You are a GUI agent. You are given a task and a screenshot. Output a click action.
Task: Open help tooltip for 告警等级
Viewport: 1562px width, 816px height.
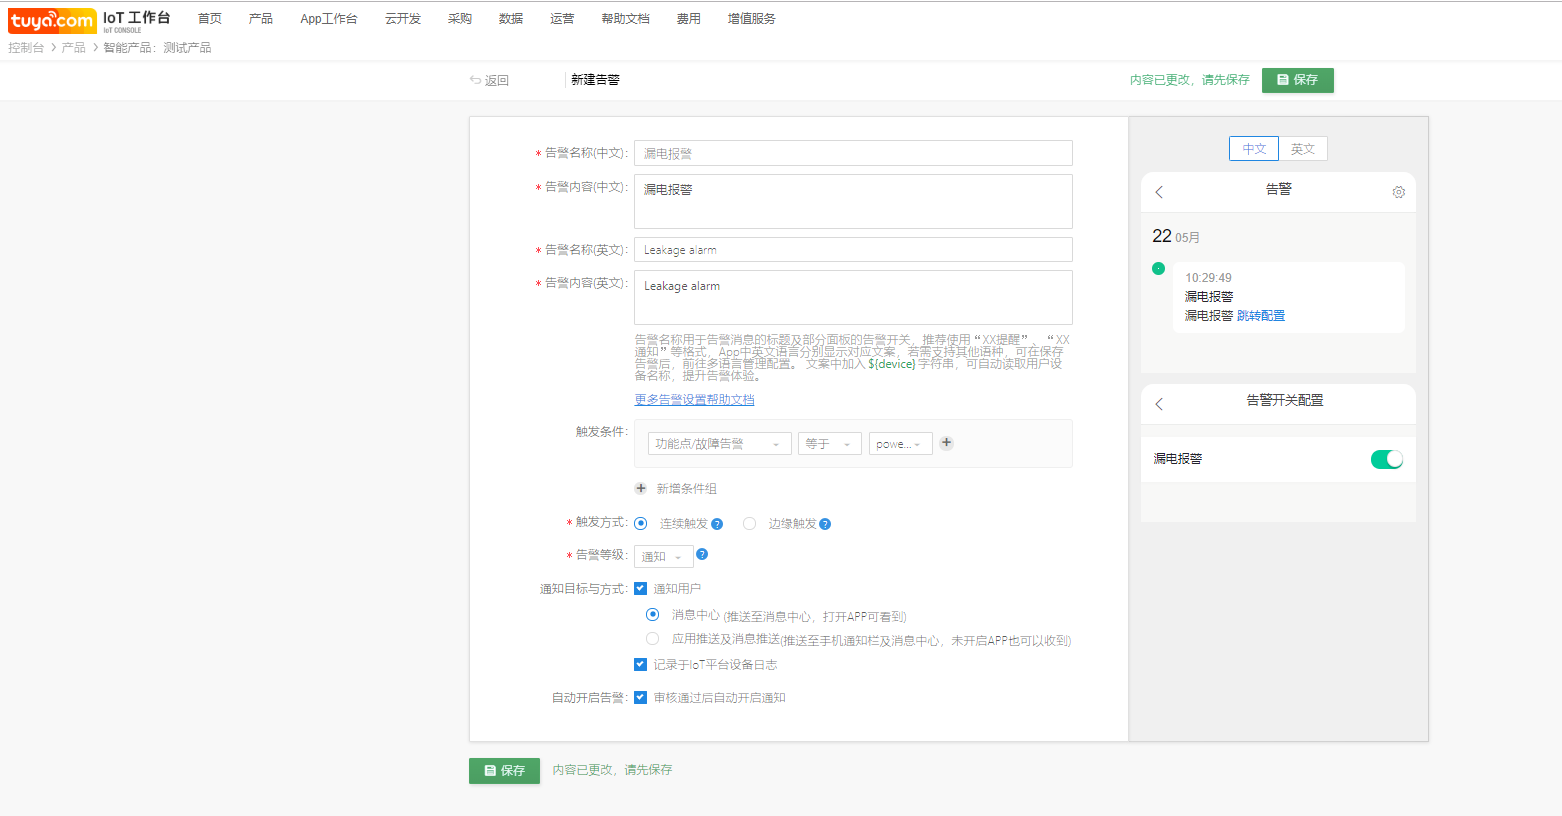(702, 554)
